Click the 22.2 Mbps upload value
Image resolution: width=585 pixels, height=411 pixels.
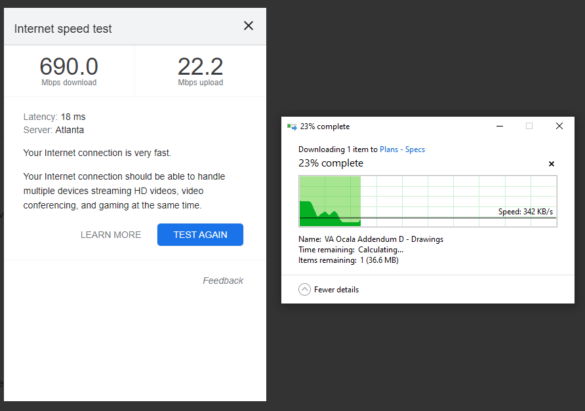[x=200, y=67]
